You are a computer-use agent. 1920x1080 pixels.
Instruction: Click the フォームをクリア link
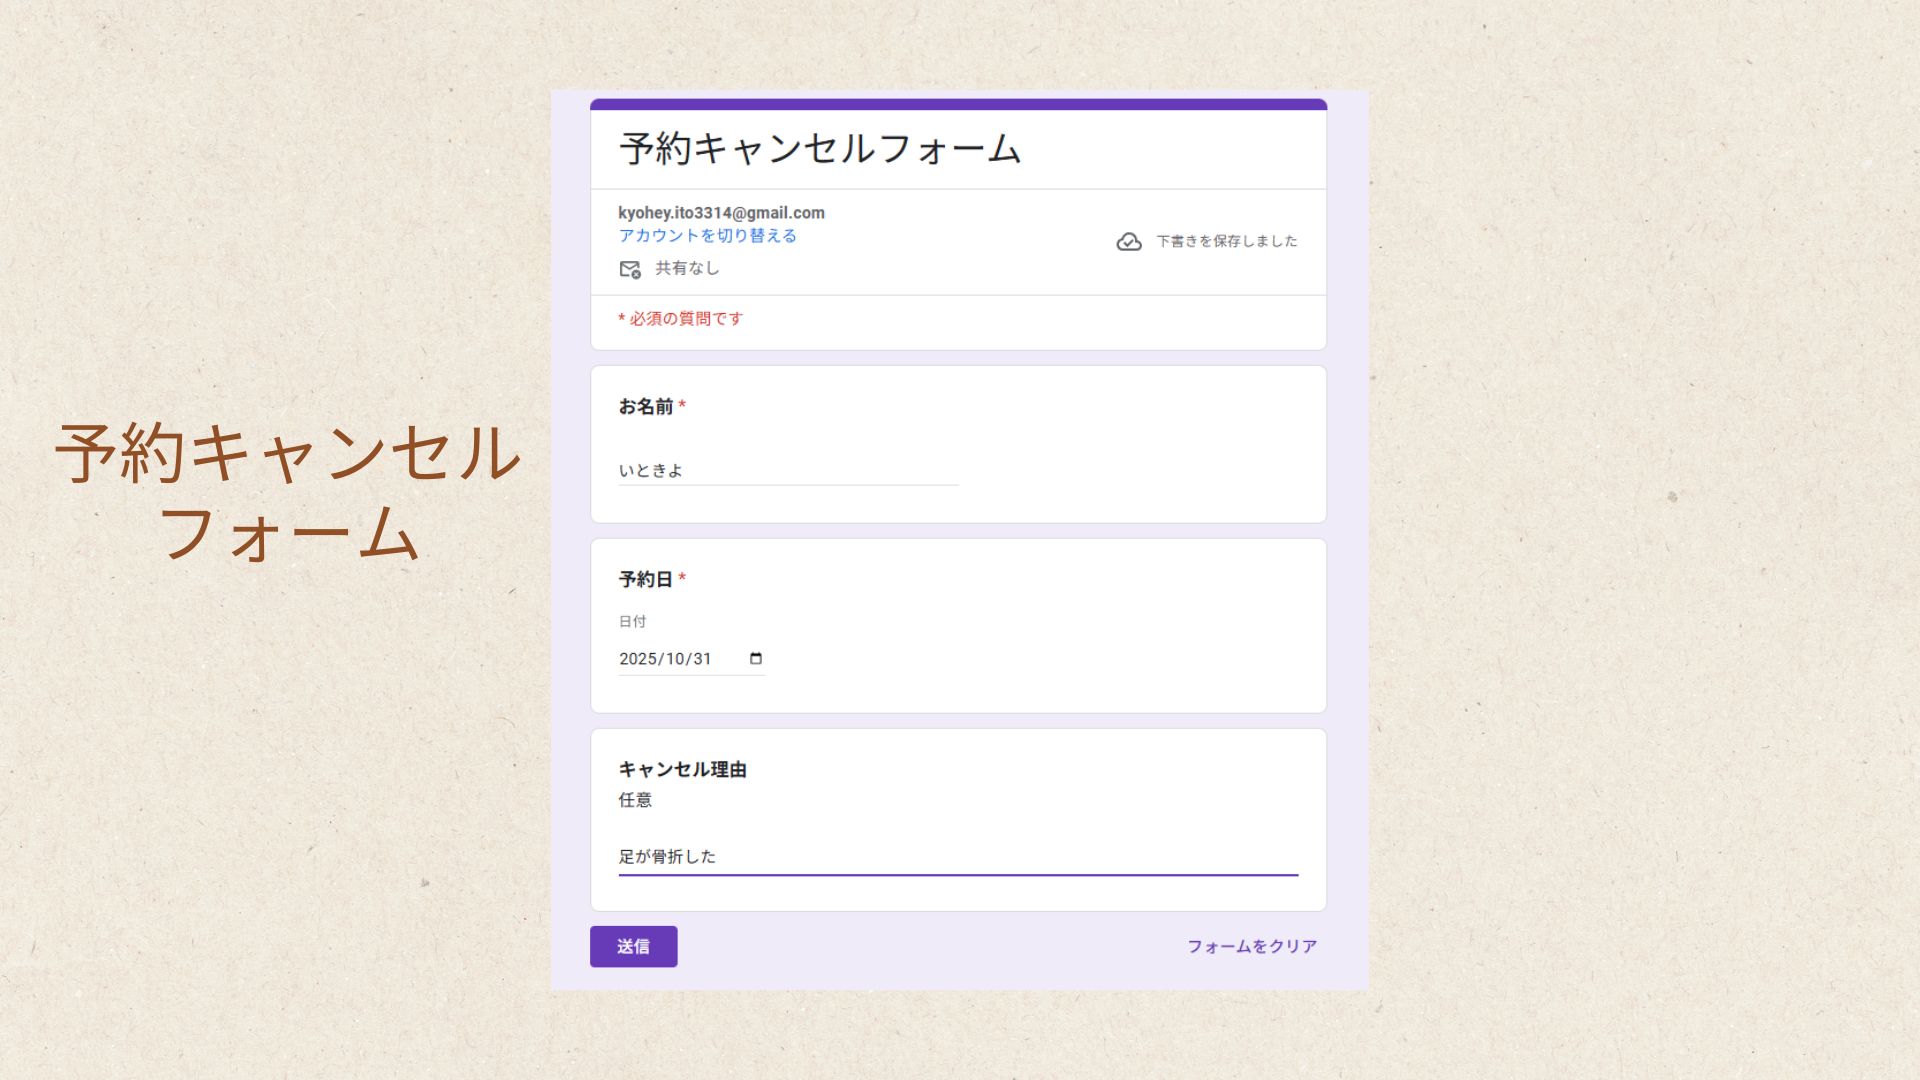point(1251,946)
